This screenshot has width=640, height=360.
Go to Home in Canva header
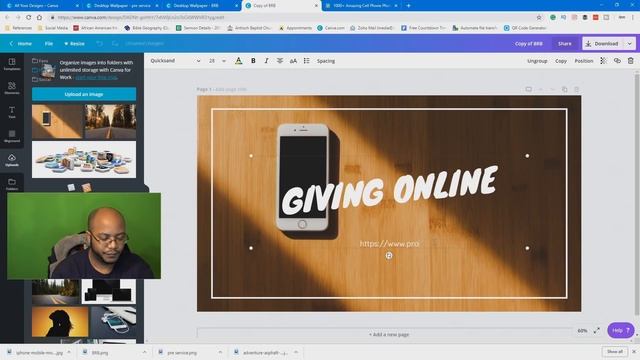[21, 44]
